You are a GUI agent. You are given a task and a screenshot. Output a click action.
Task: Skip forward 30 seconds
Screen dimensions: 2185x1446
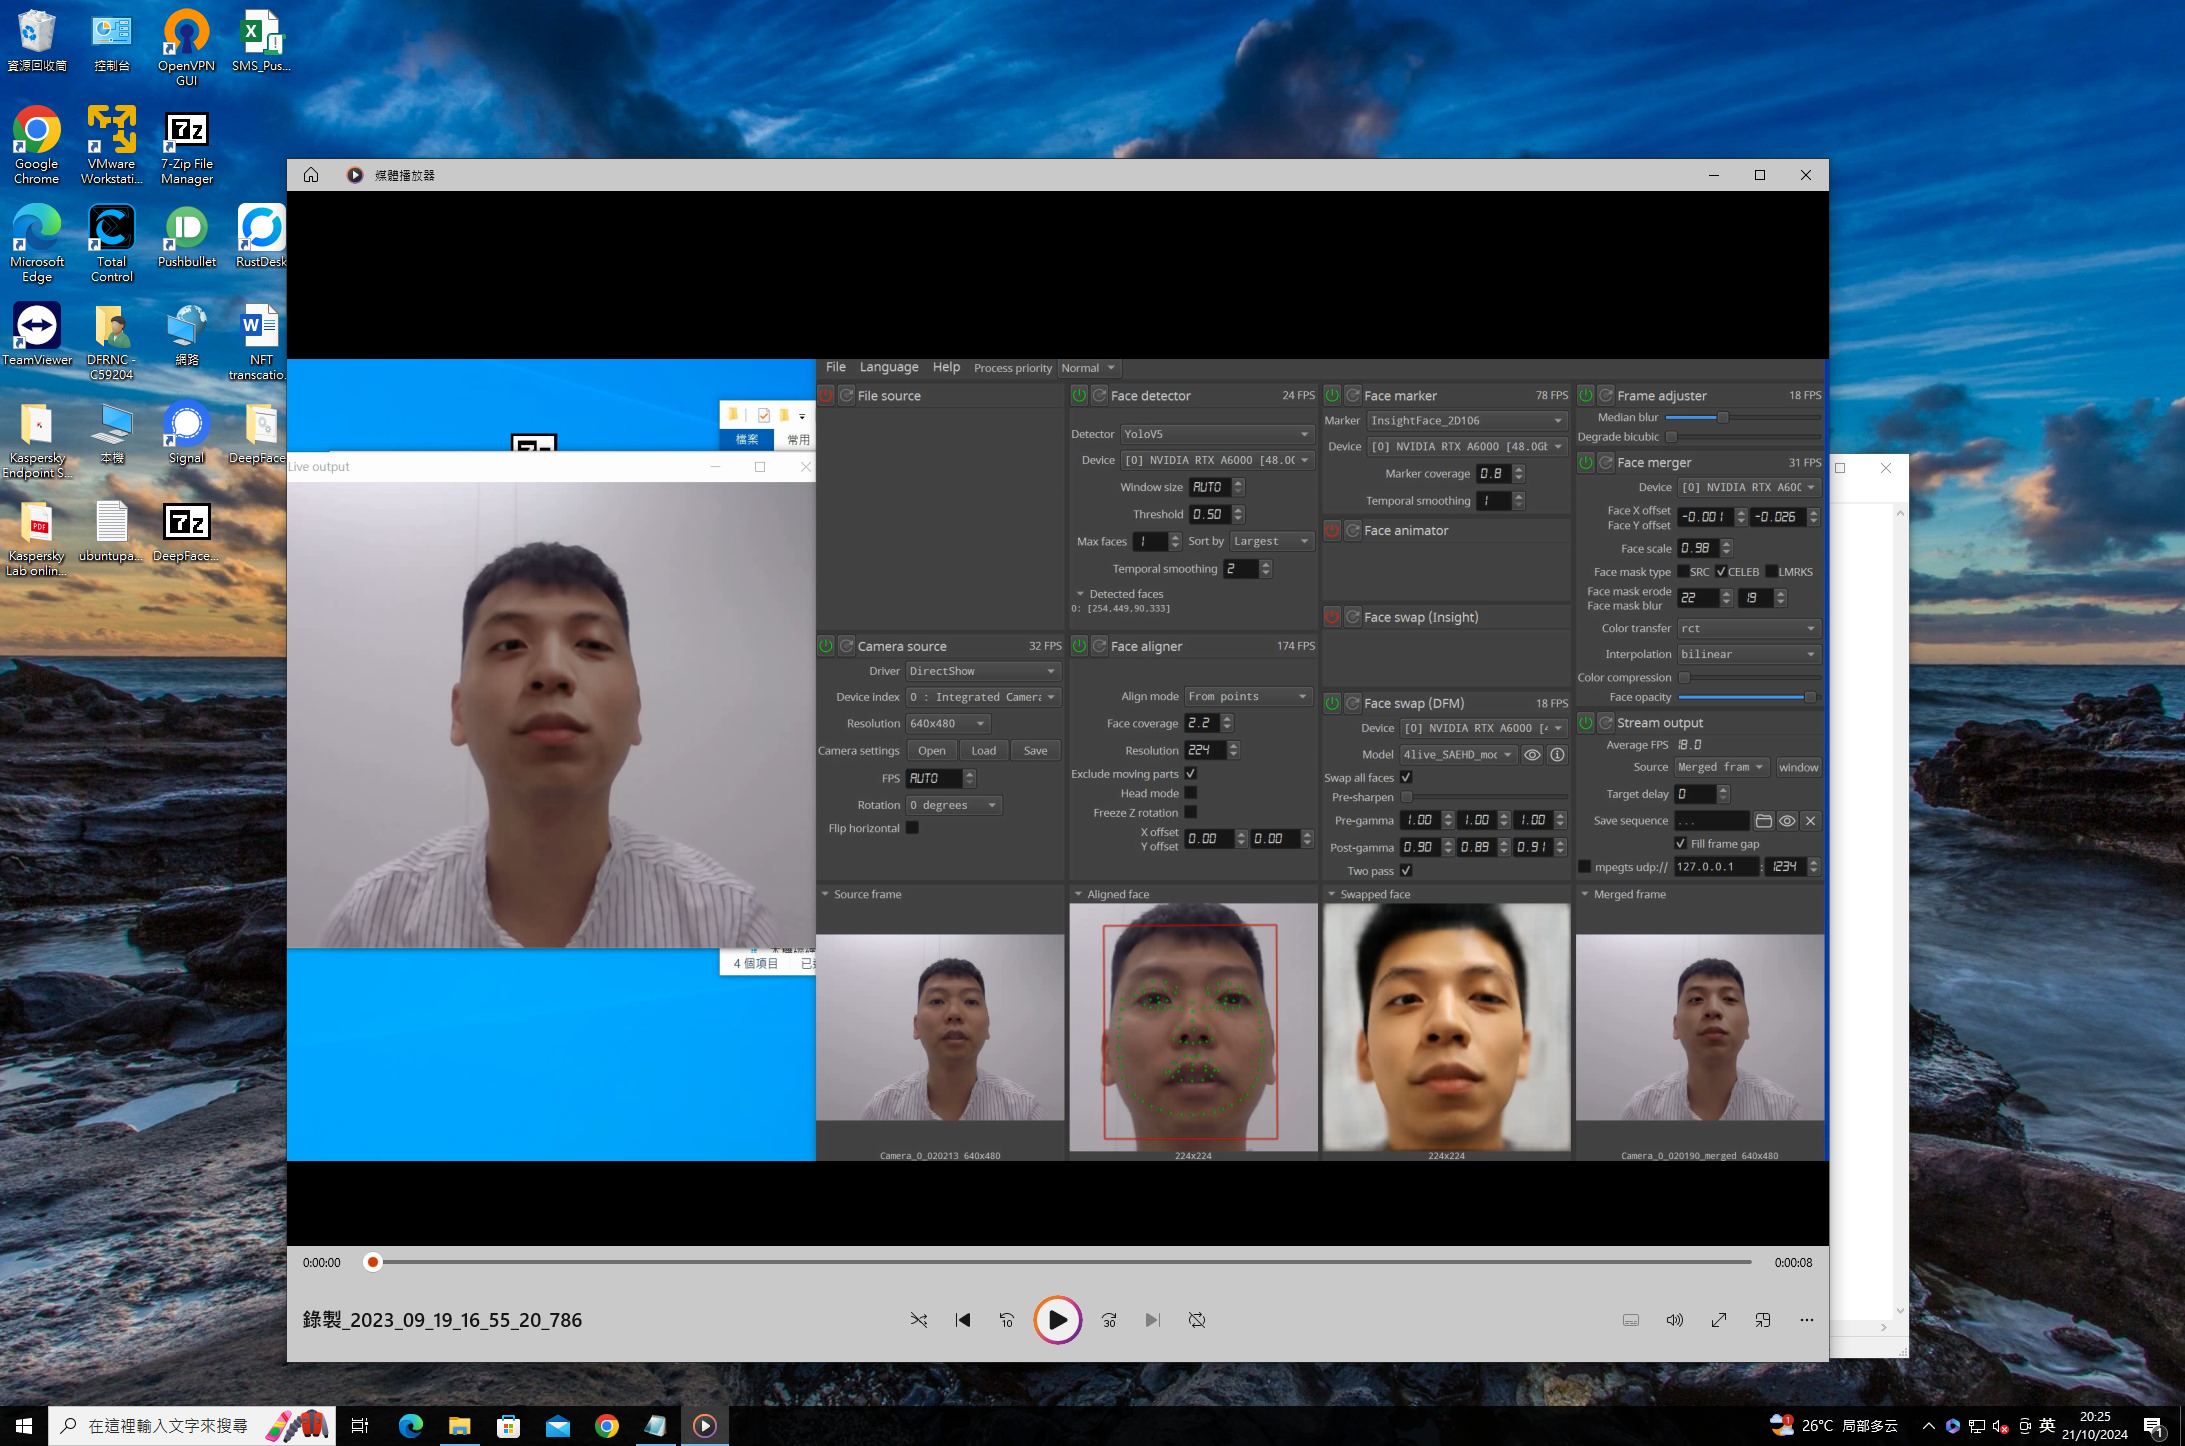pyautogui.click(x=1109, y=1320)
